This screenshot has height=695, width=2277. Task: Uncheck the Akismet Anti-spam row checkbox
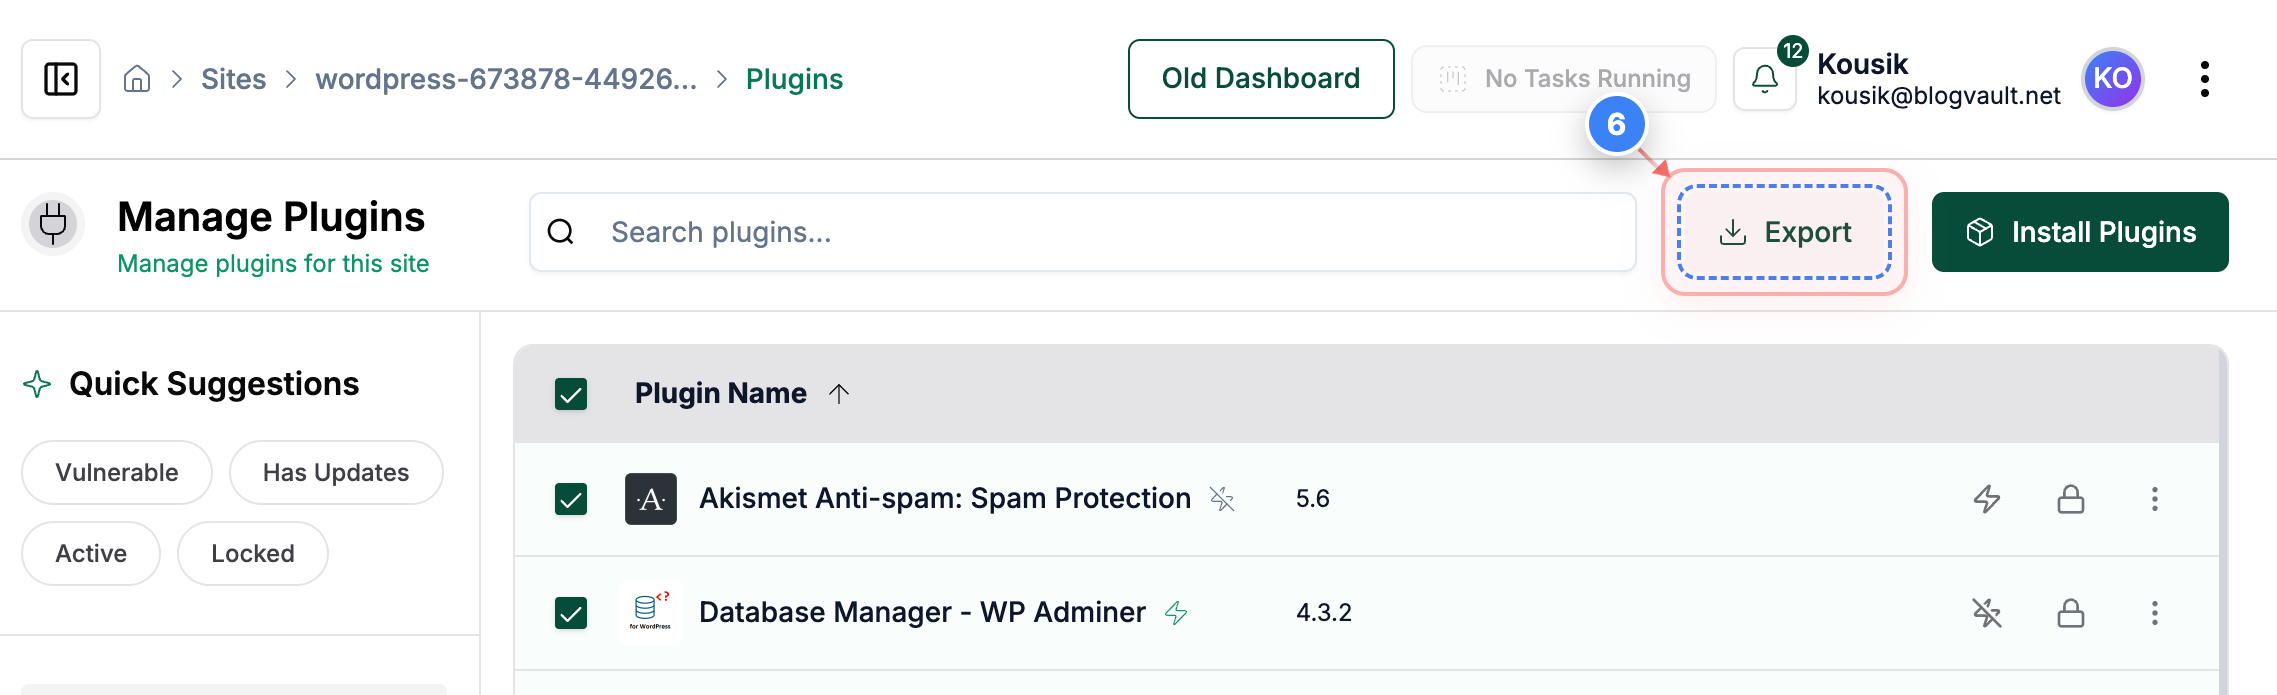[572, 499]
